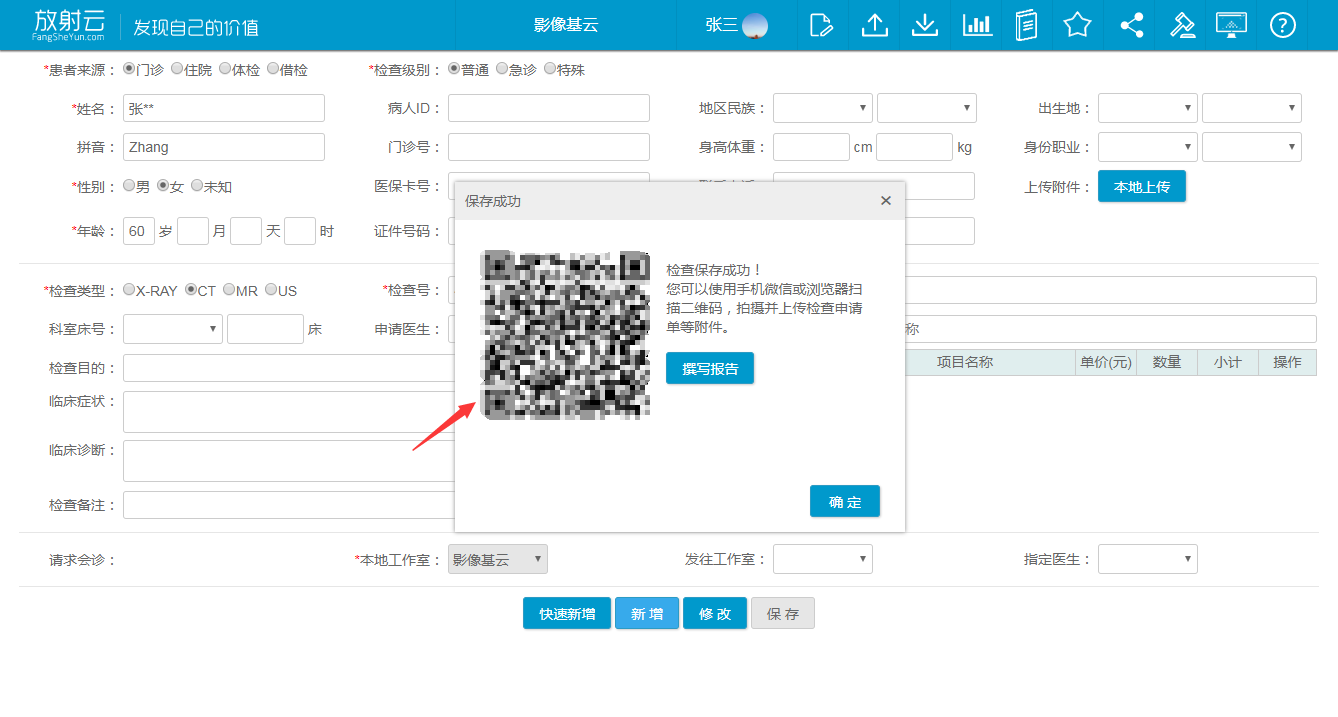Close the 保存成功 dialog
This screenshot has height=717, width=1338.
[x=885, y=201]
